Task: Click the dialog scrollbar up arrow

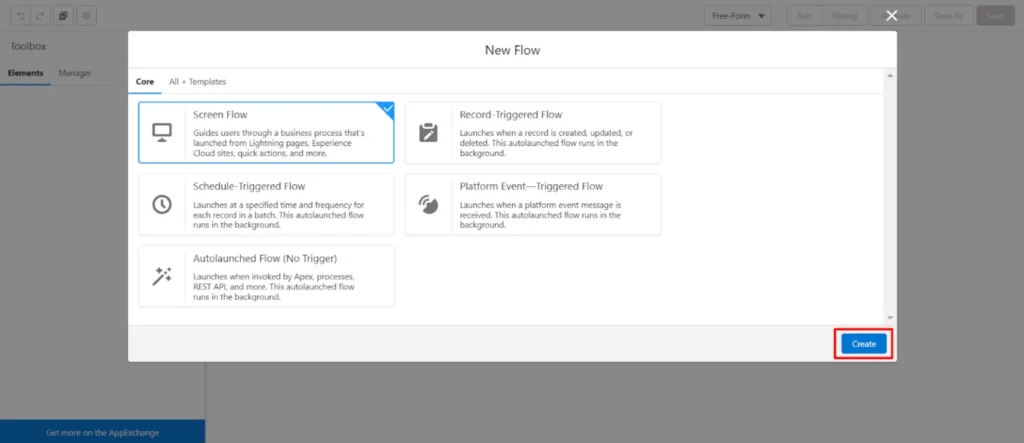Action: point(889,76)
